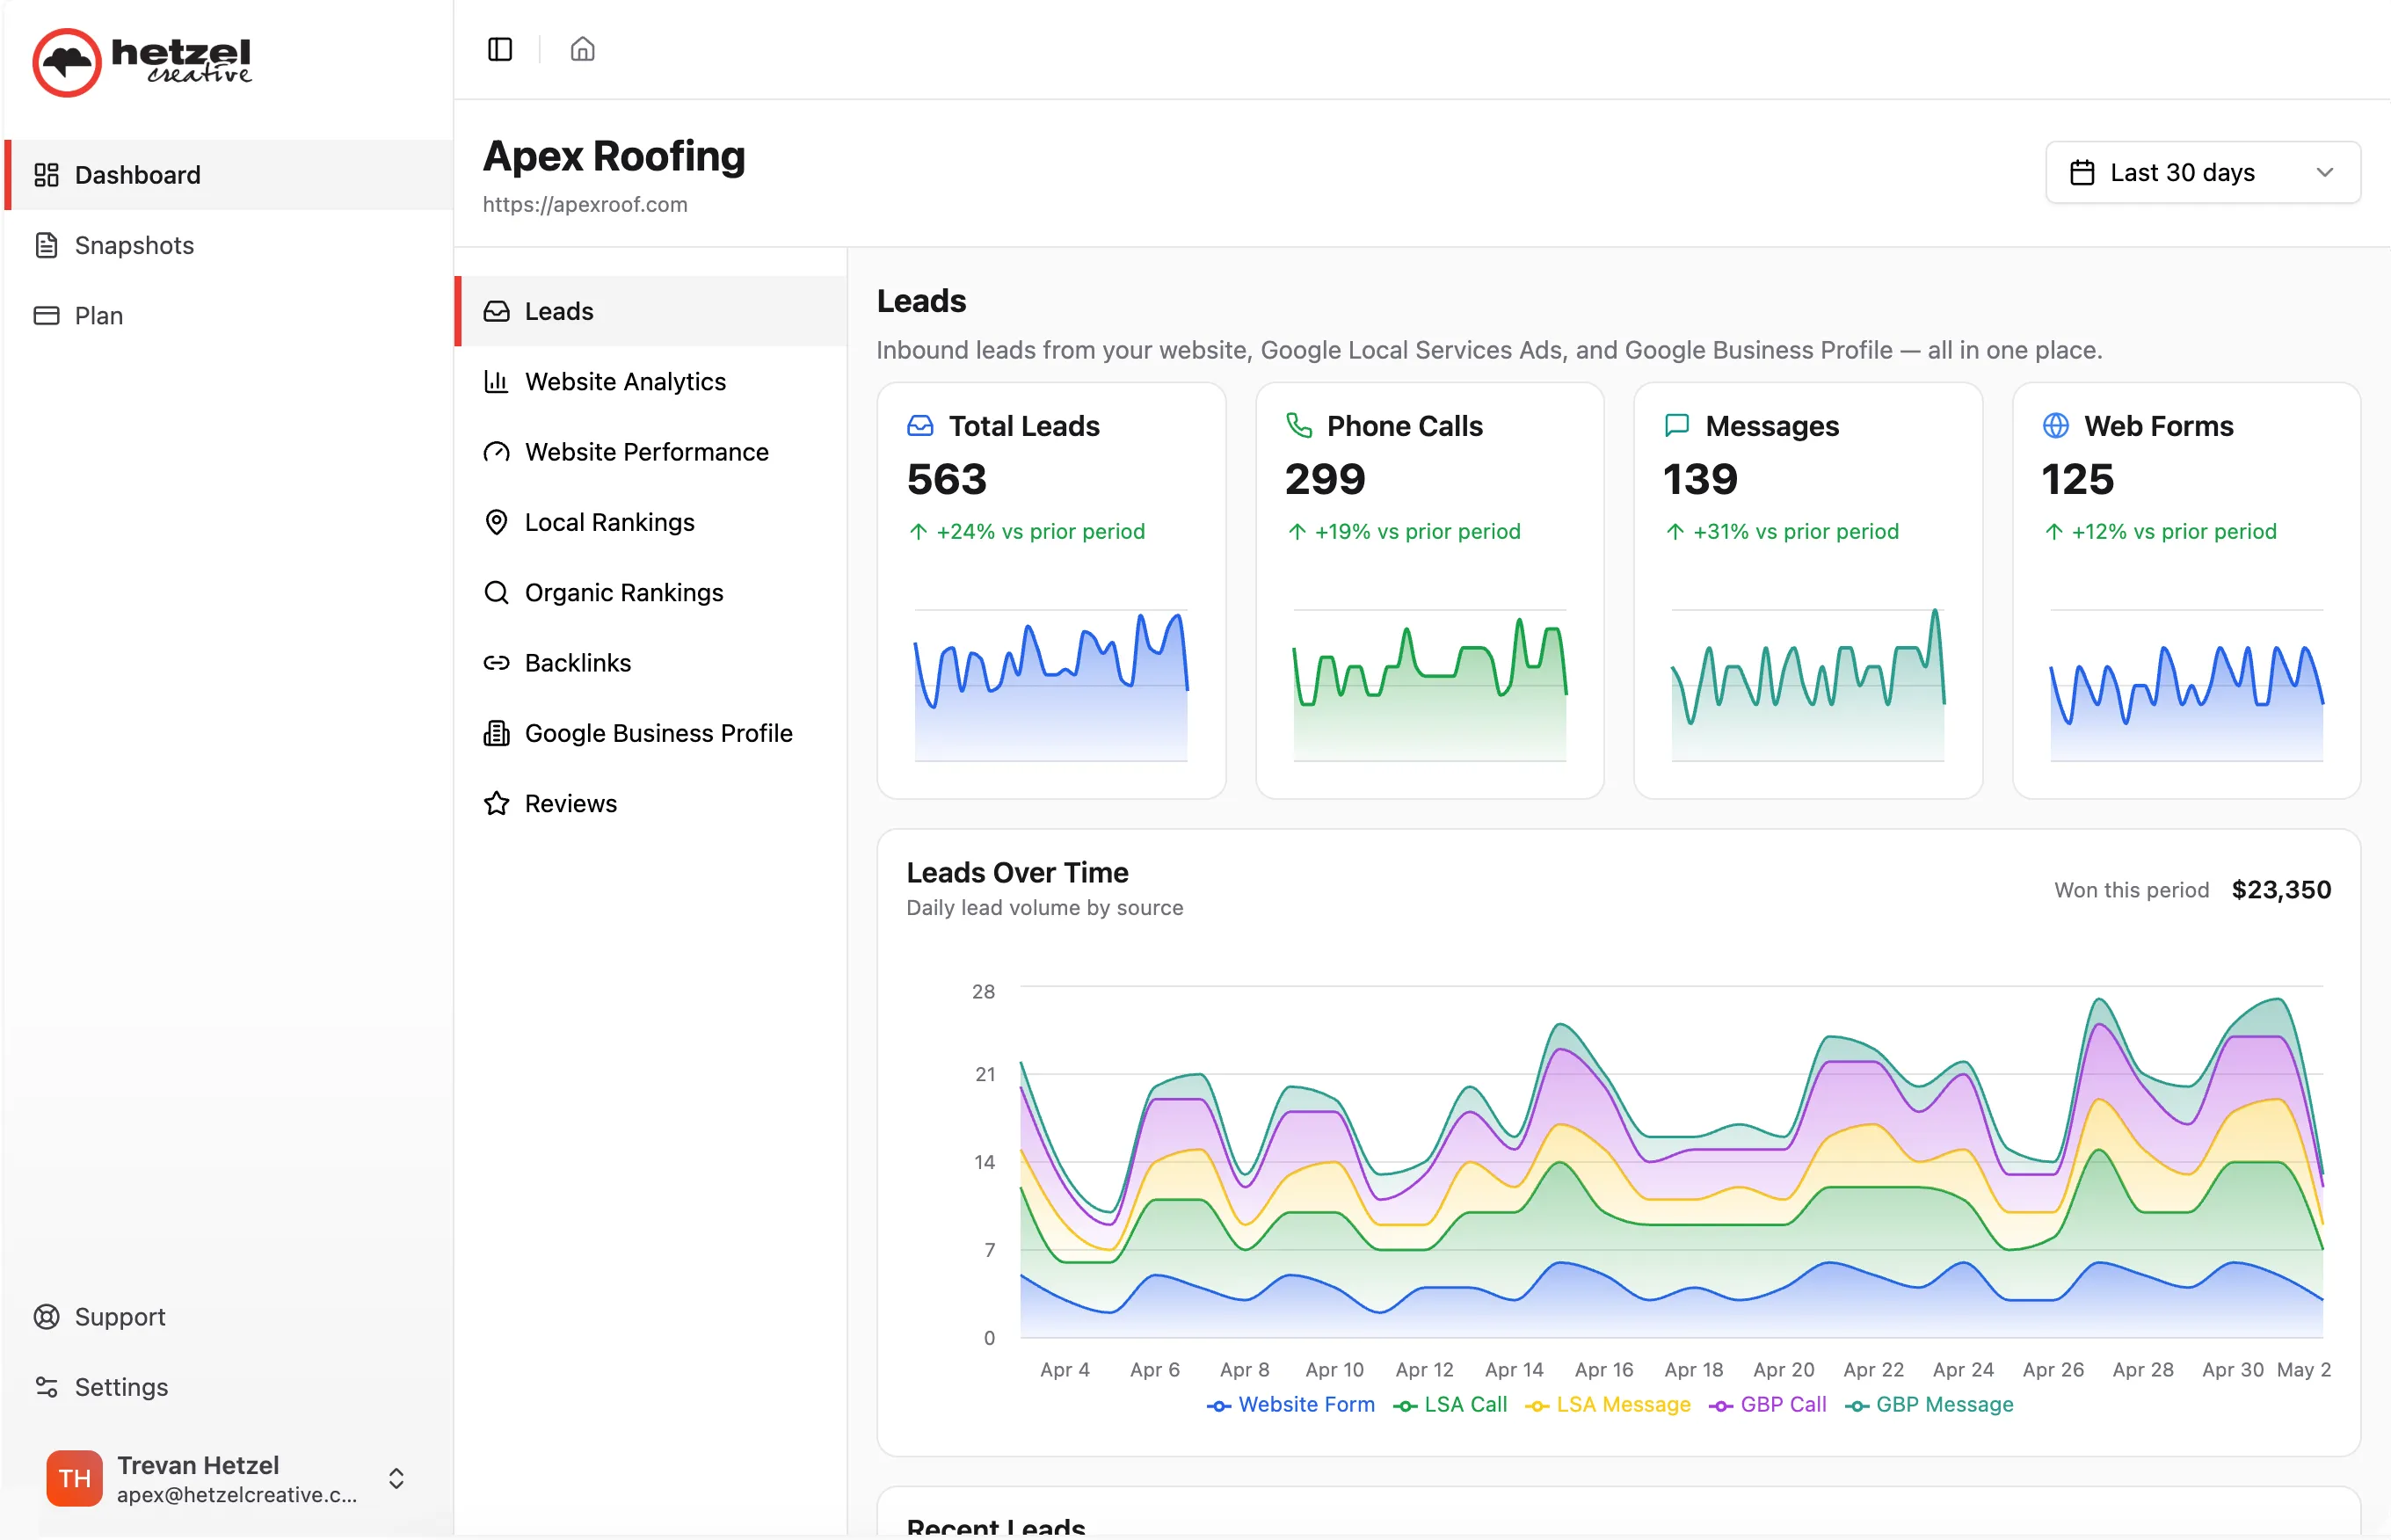
Task: Click the stacked area chart plot
Action: [1670, 1161]
